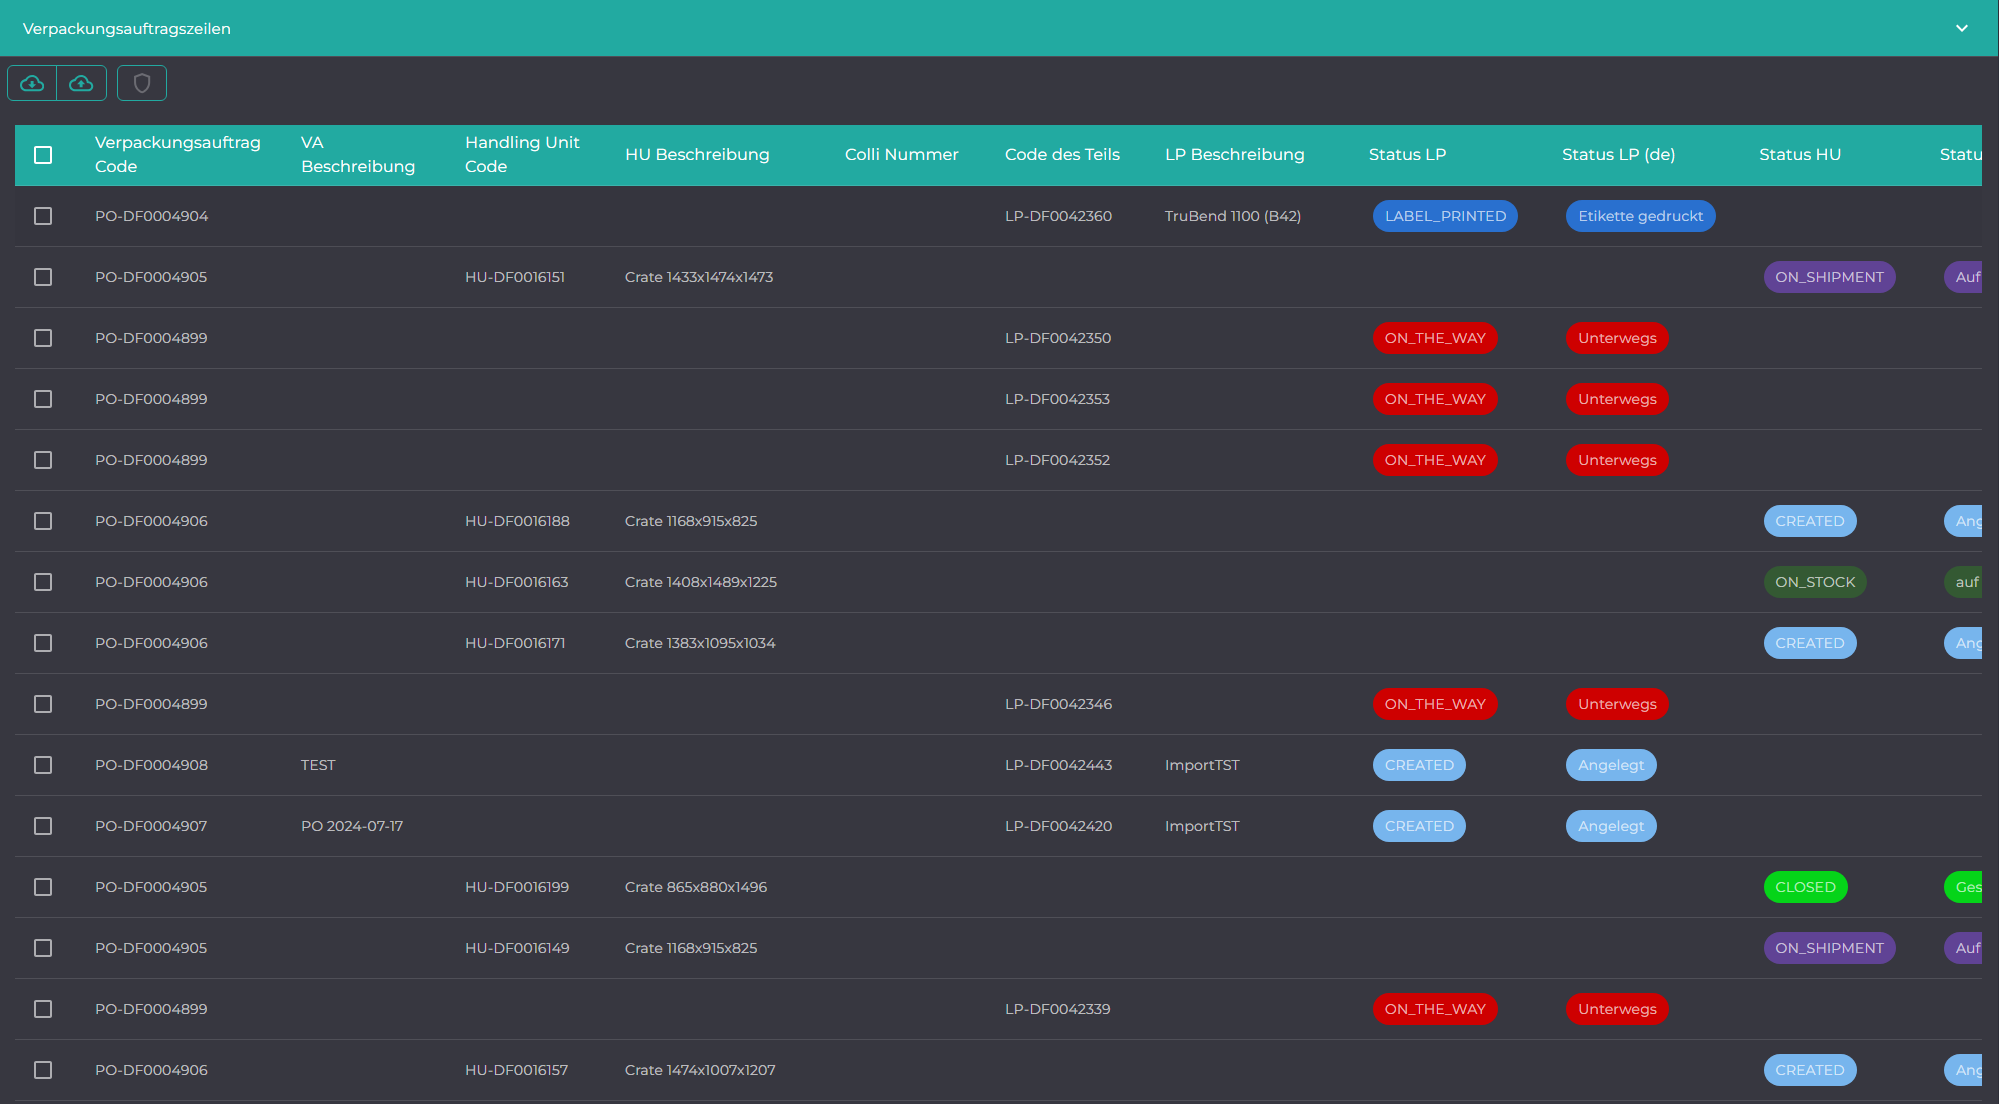This screenshot has height=1104, width=1999.
Task: Click the LABEL_PRINTED status badge
Action: (x=1445, y=216)
